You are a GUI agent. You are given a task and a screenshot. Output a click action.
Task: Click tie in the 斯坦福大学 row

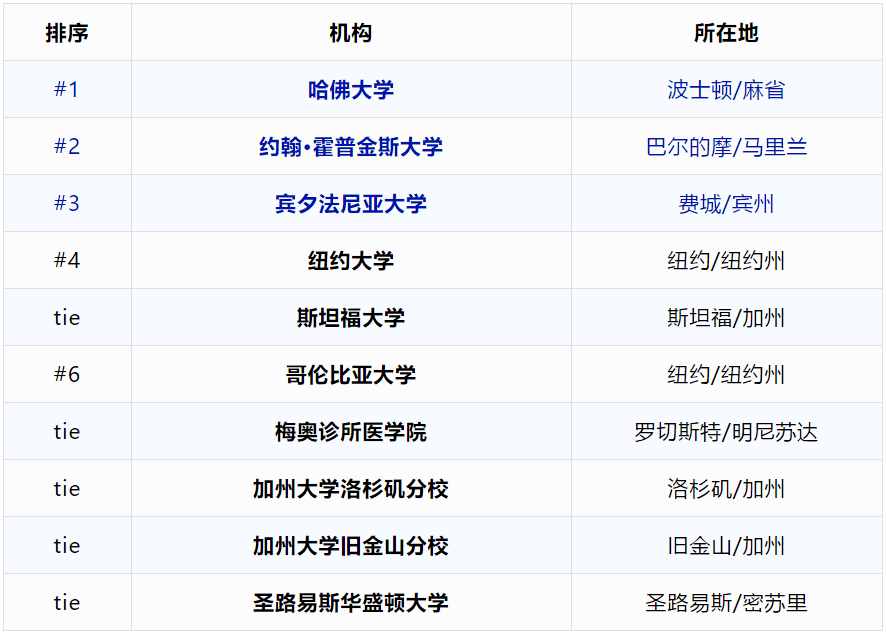click(67, 317)
